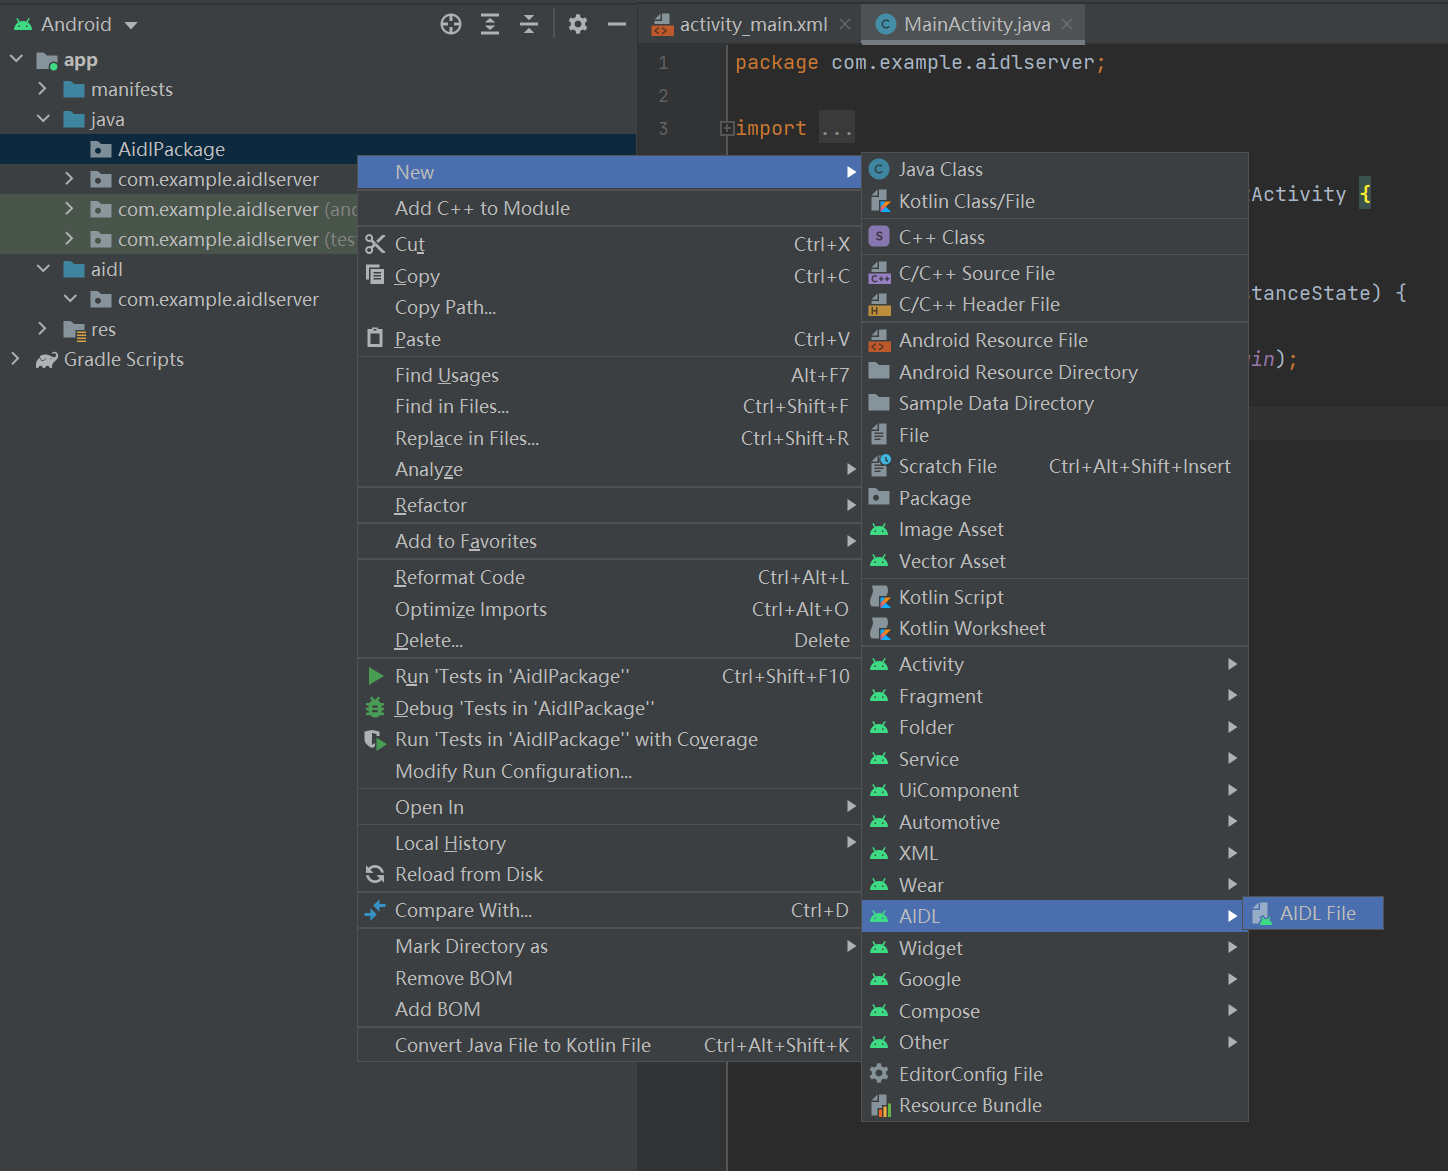Select Vector Asset entry
This screenshot has width=1448, height=1171.
click(1055, 561)
